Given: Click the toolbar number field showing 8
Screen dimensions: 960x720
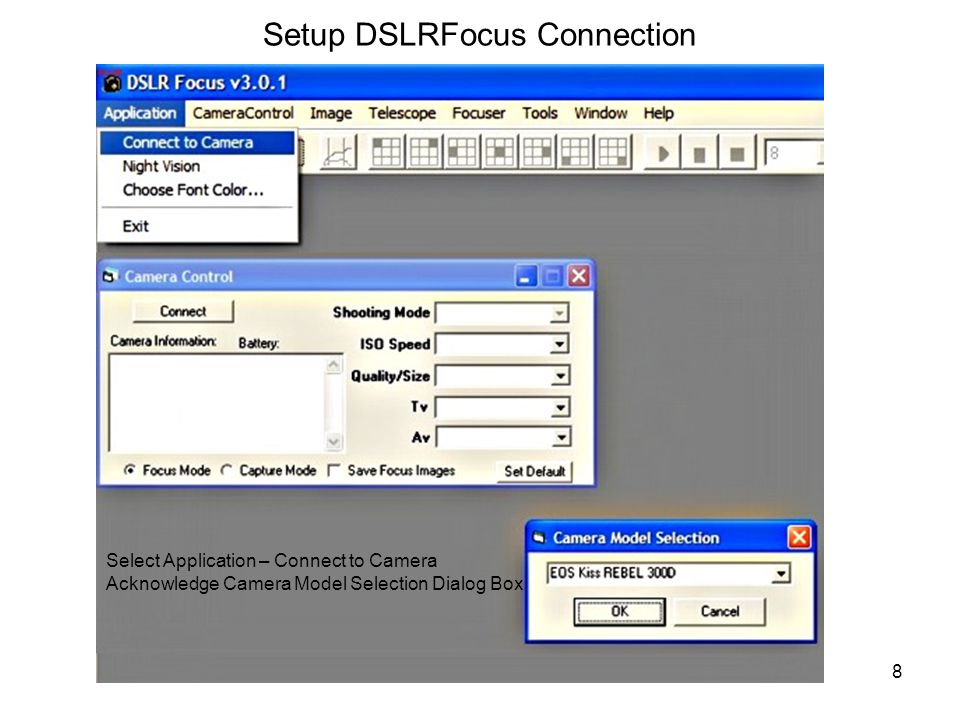Looking at the screenshot, I should [792, 153].
